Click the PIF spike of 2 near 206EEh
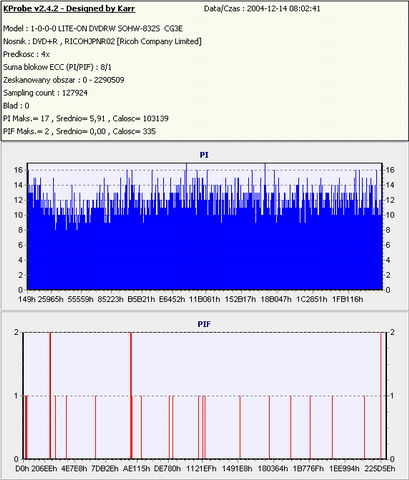 (x=50, y=396)
